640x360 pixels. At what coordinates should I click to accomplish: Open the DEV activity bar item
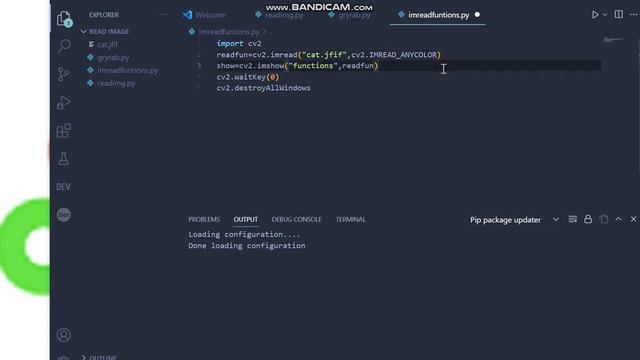tap(63, 187)
